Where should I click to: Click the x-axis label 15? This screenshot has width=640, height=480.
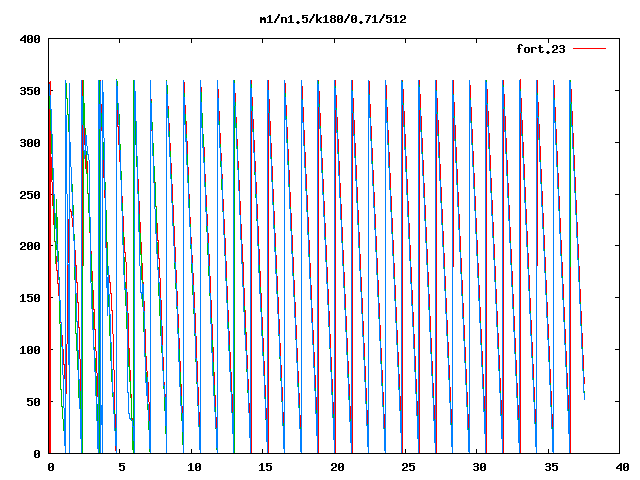click(266, 467)
